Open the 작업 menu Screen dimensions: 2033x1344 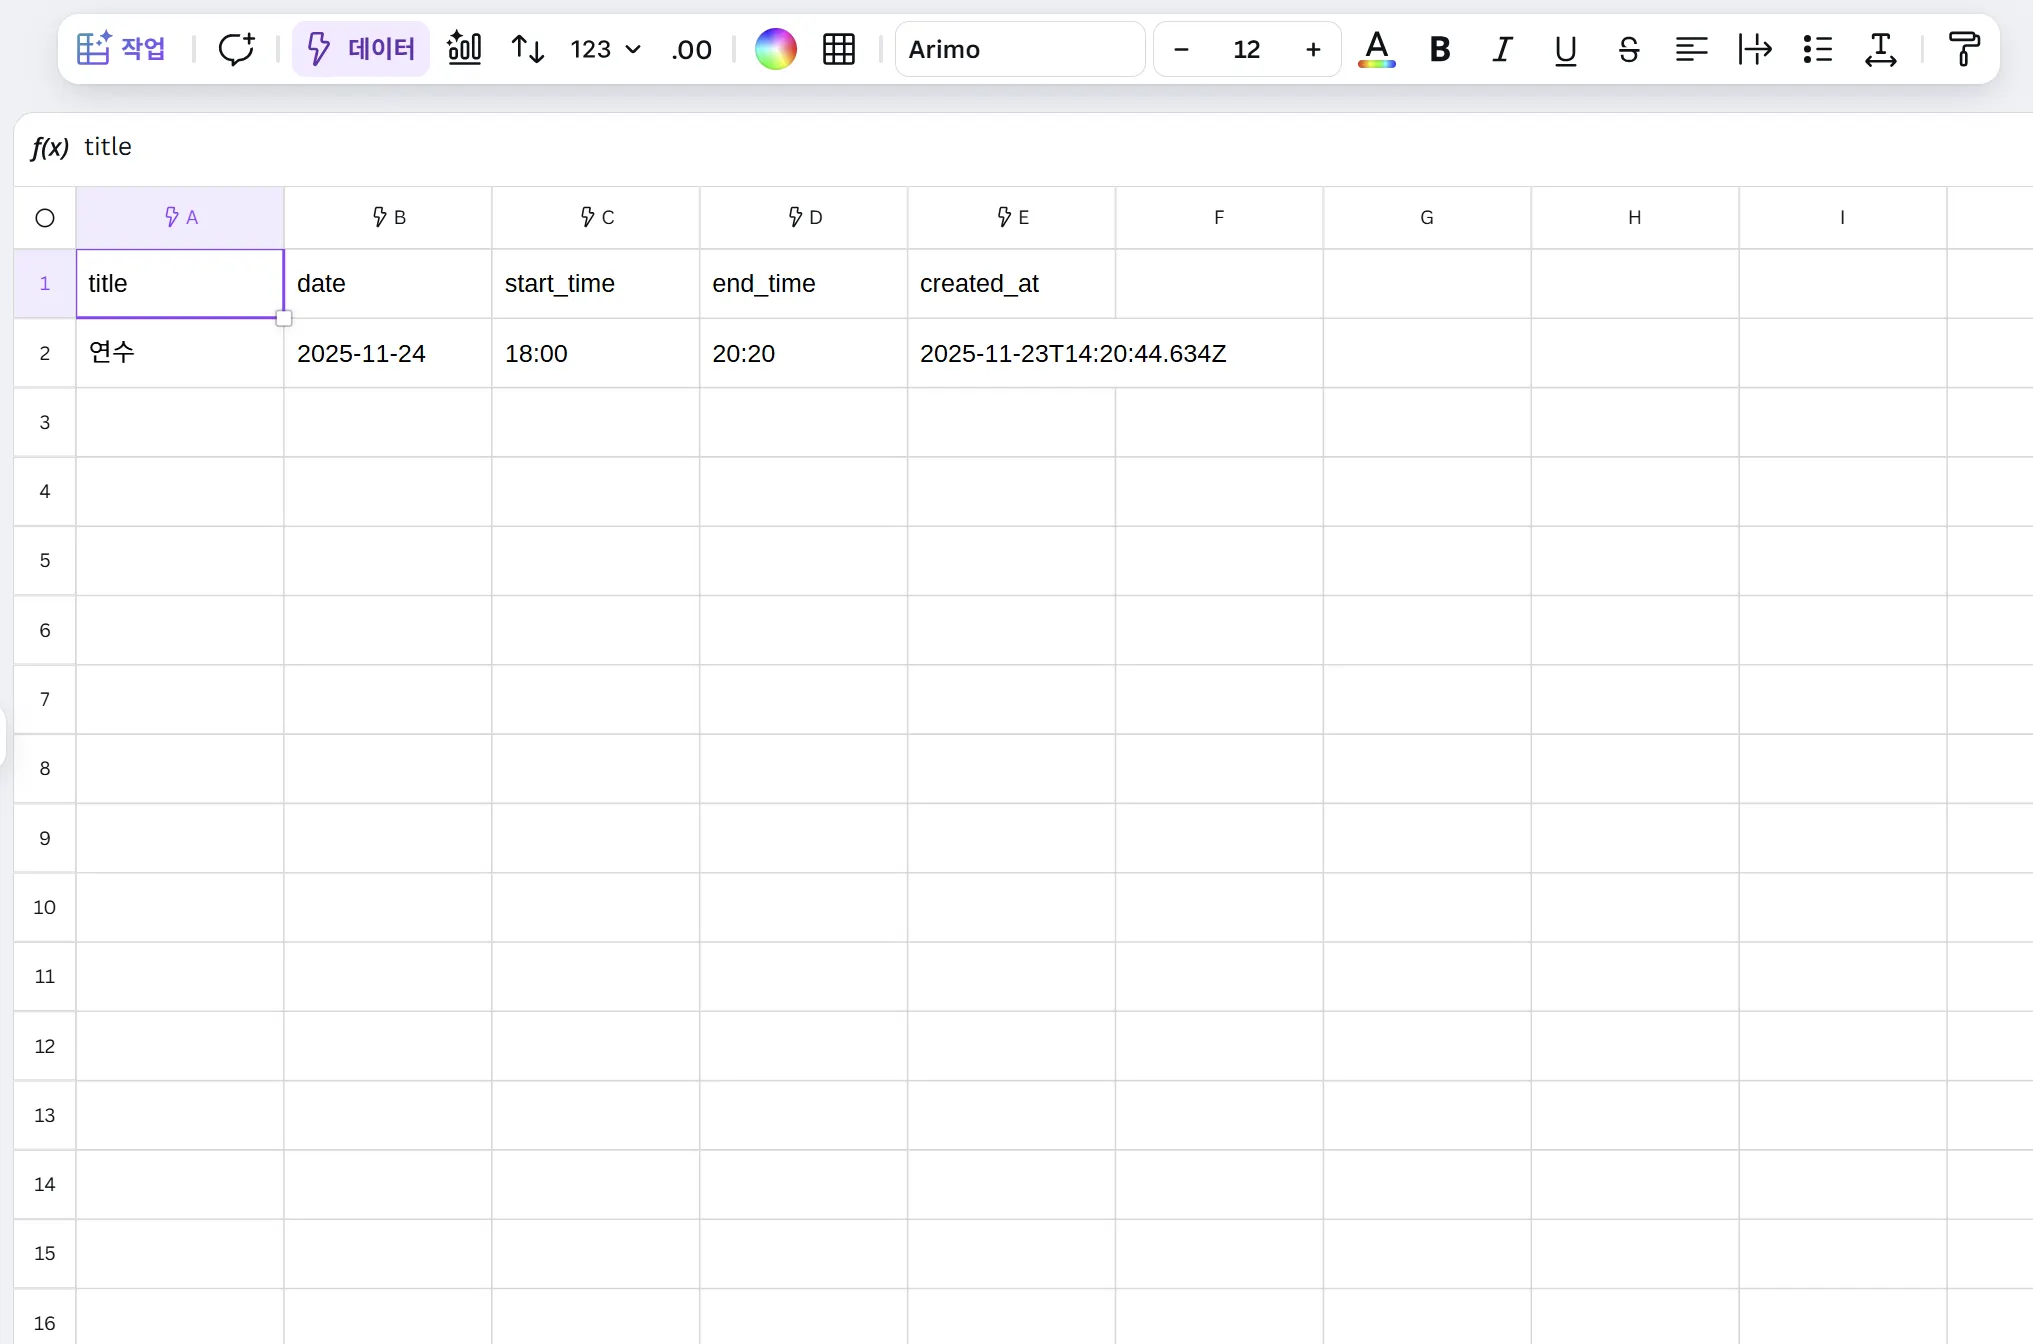tap(122, 49)
